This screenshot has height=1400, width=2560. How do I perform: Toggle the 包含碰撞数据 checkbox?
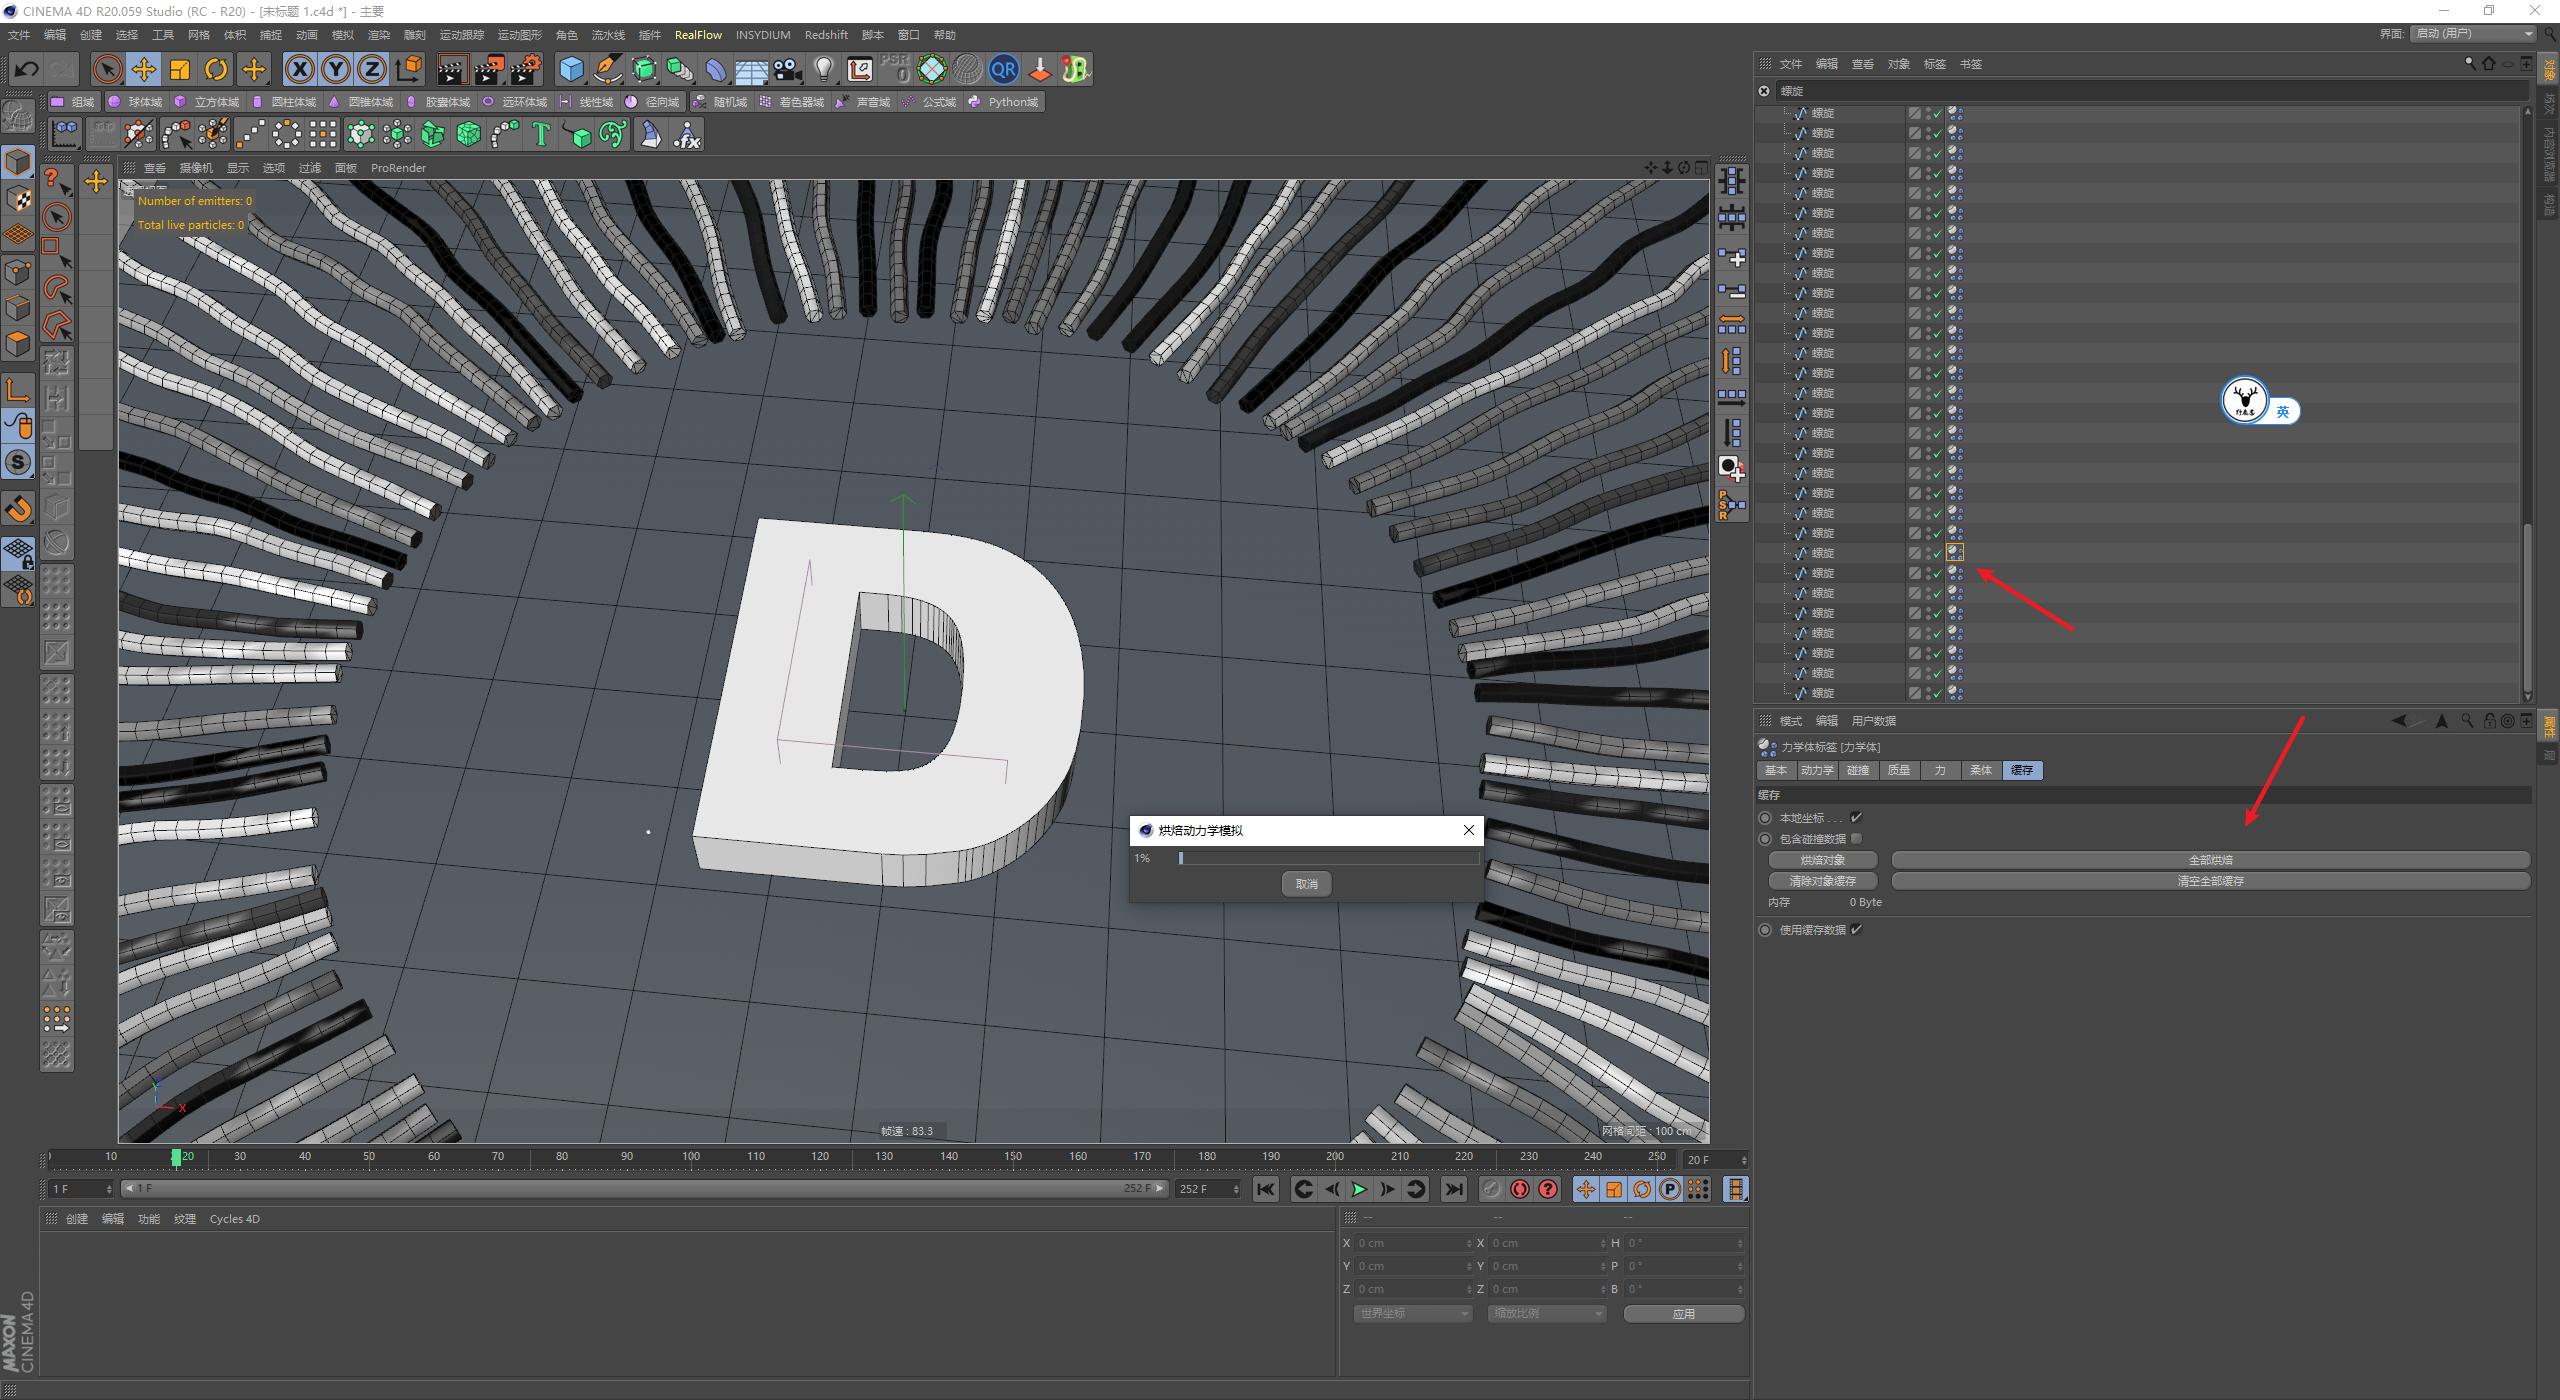pyautogui.click(x=1857, y=838)
